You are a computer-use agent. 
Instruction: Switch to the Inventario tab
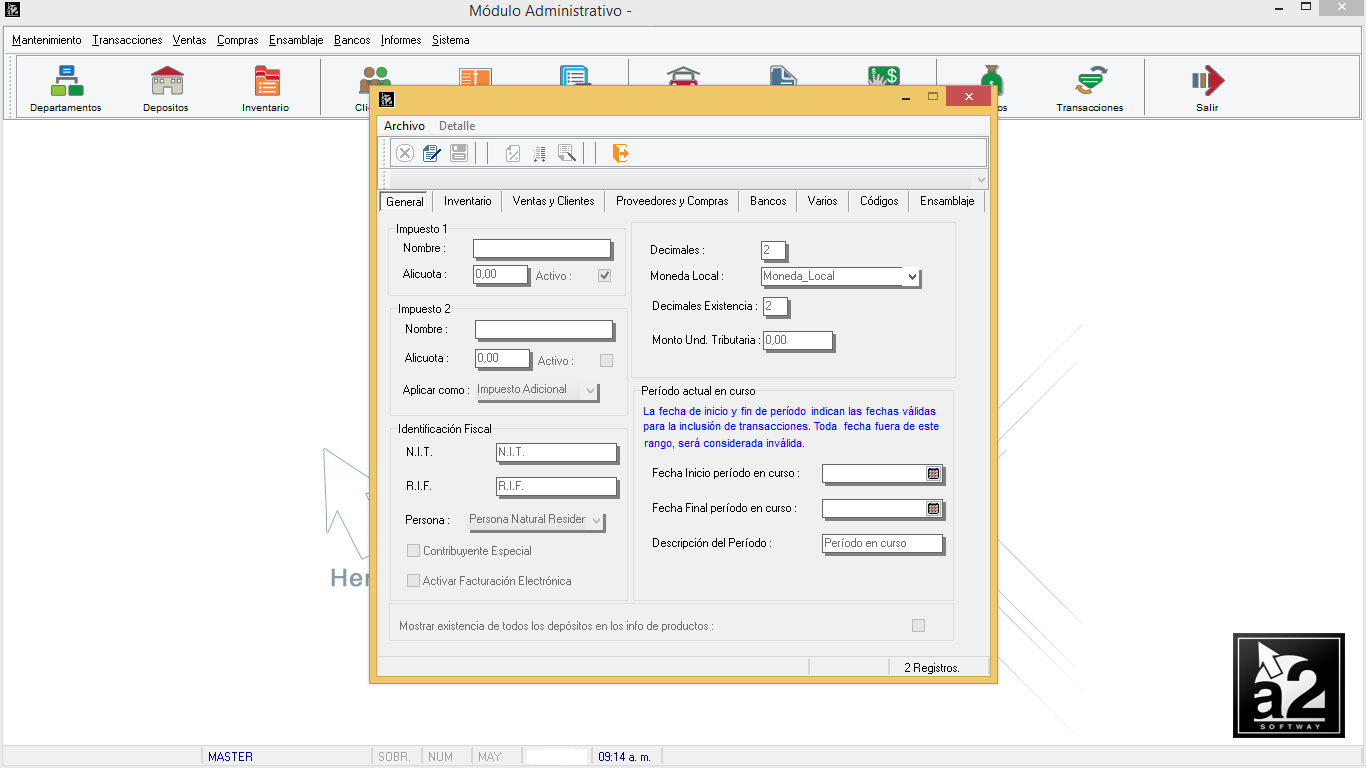click(x=467, y=201)
